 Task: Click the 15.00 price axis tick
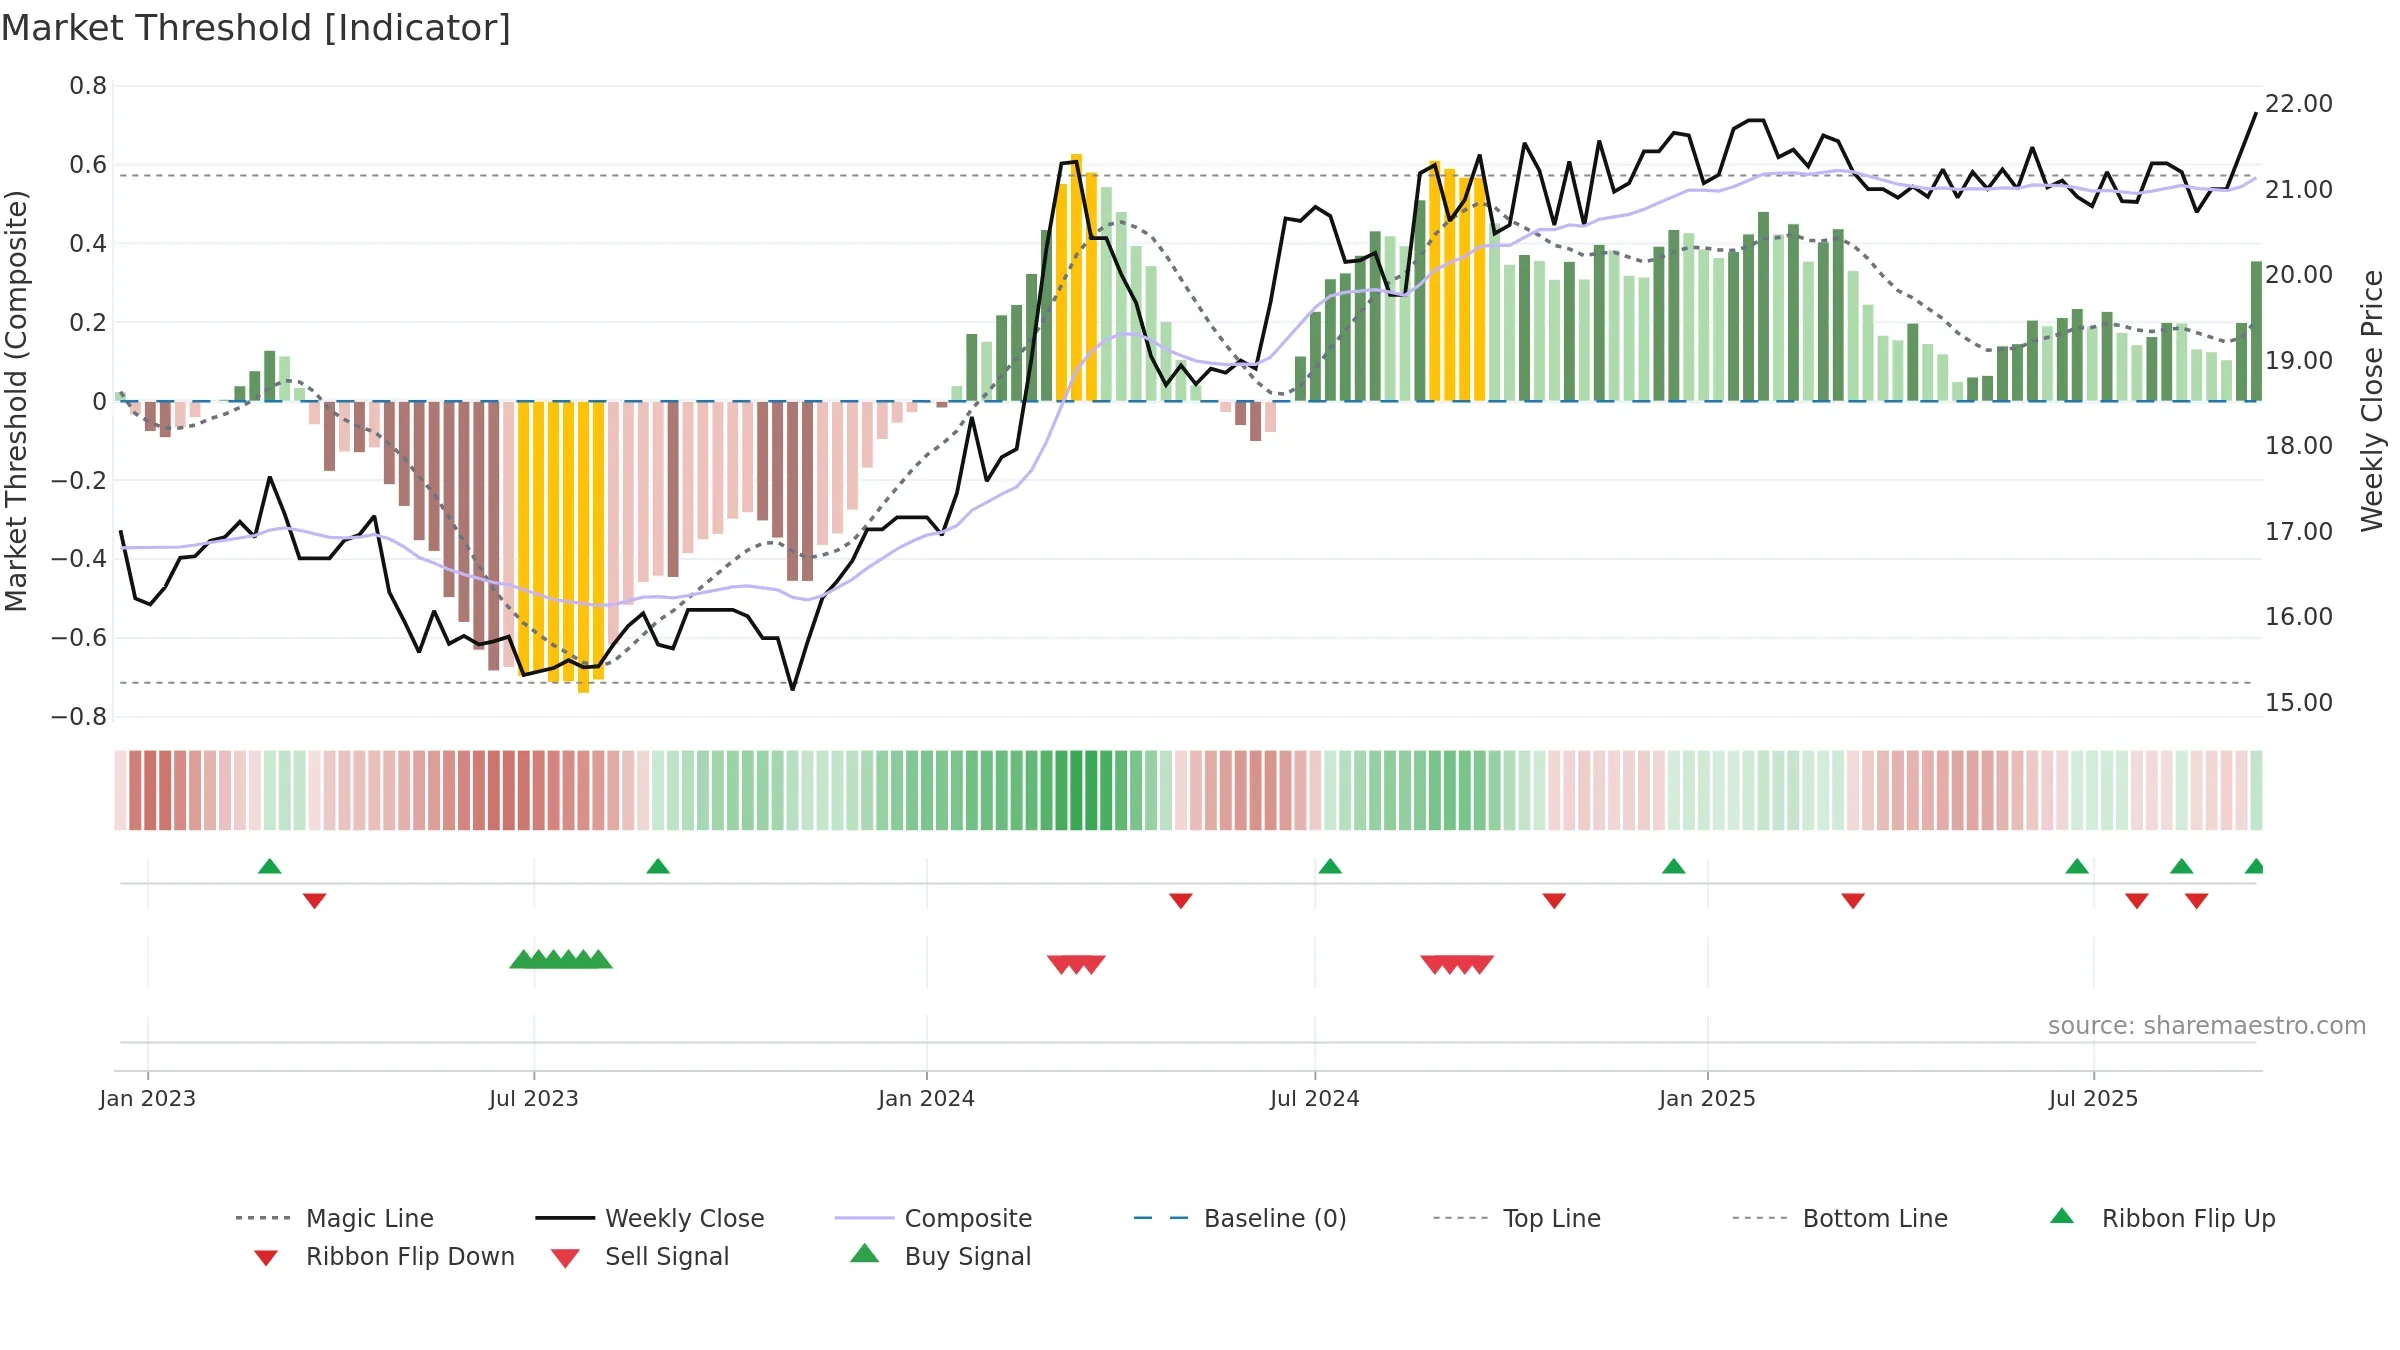[x=2299, y=702]
